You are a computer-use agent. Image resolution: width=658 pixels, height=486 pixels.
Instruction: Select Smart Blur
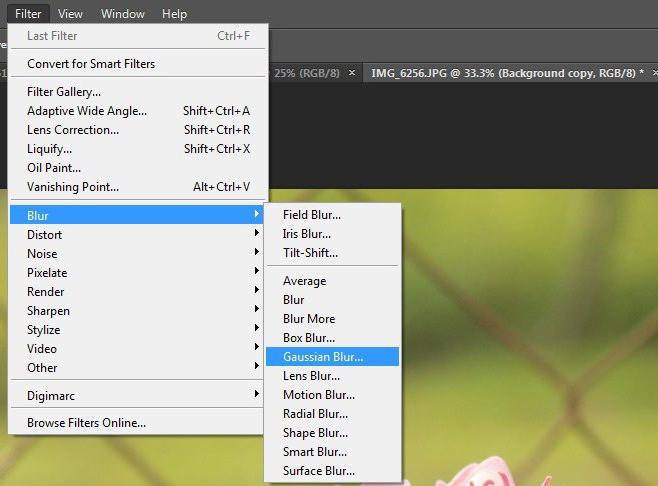tap(332, 452)
